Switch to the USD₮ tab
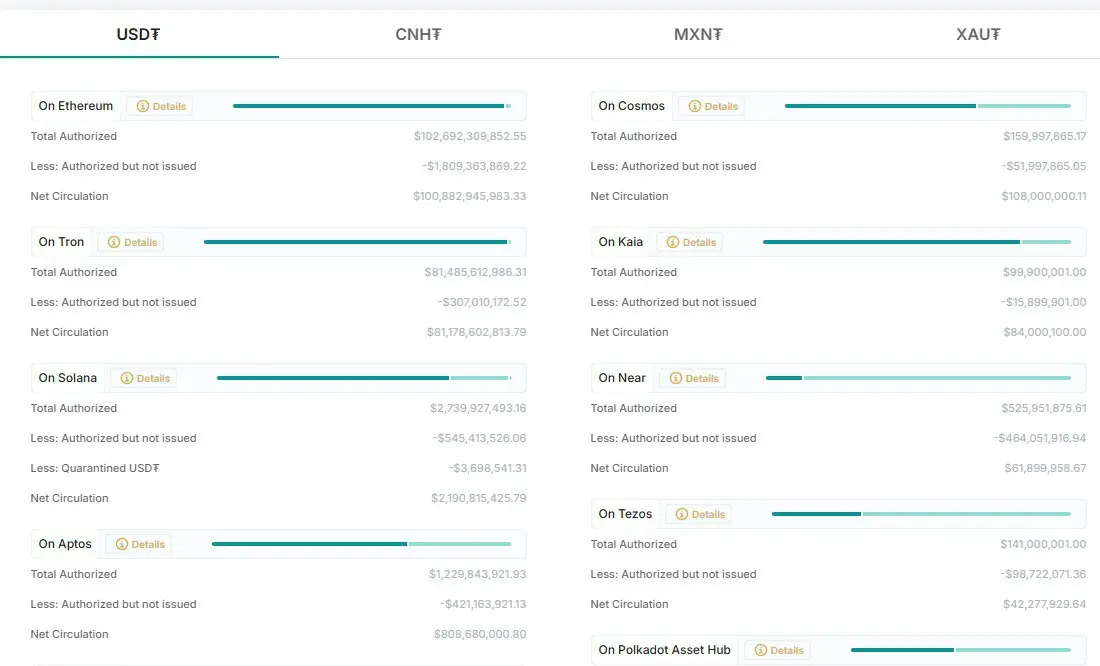 click(138, 34)
